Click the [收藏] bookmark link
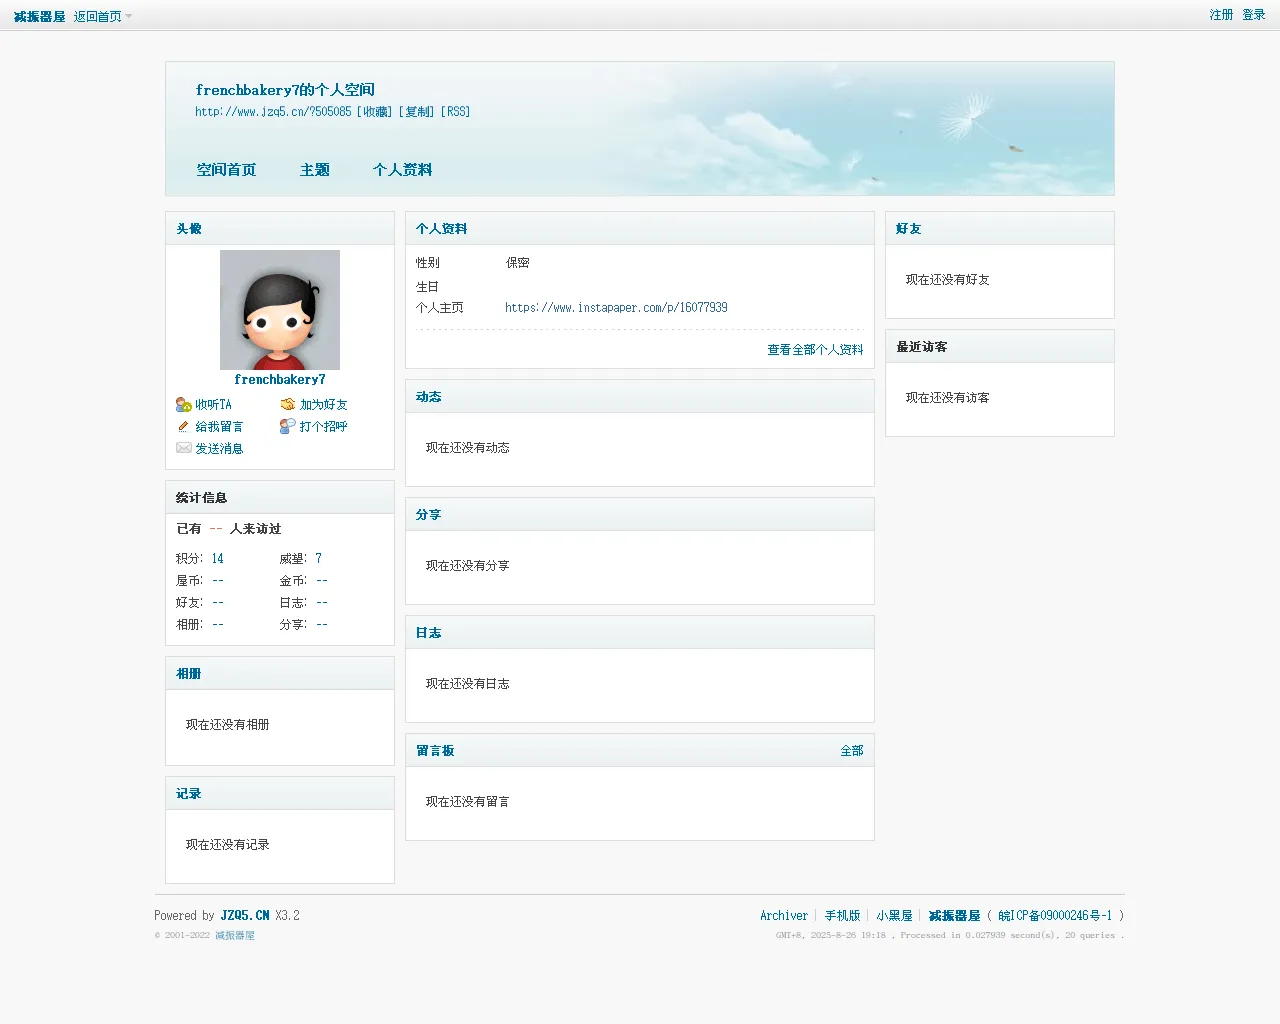1280x1024 pixels. 375,112
